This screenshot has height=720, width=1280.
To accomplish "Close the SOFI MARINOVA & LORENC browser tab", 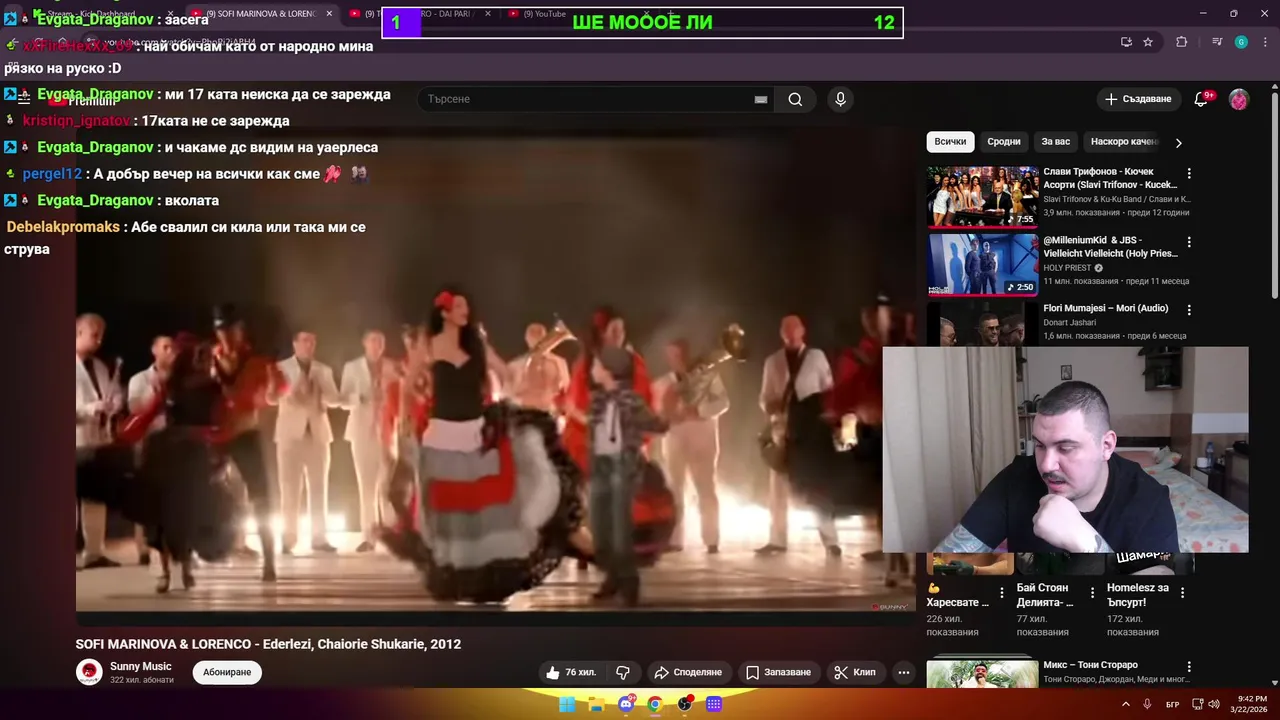I will point(329,14).
